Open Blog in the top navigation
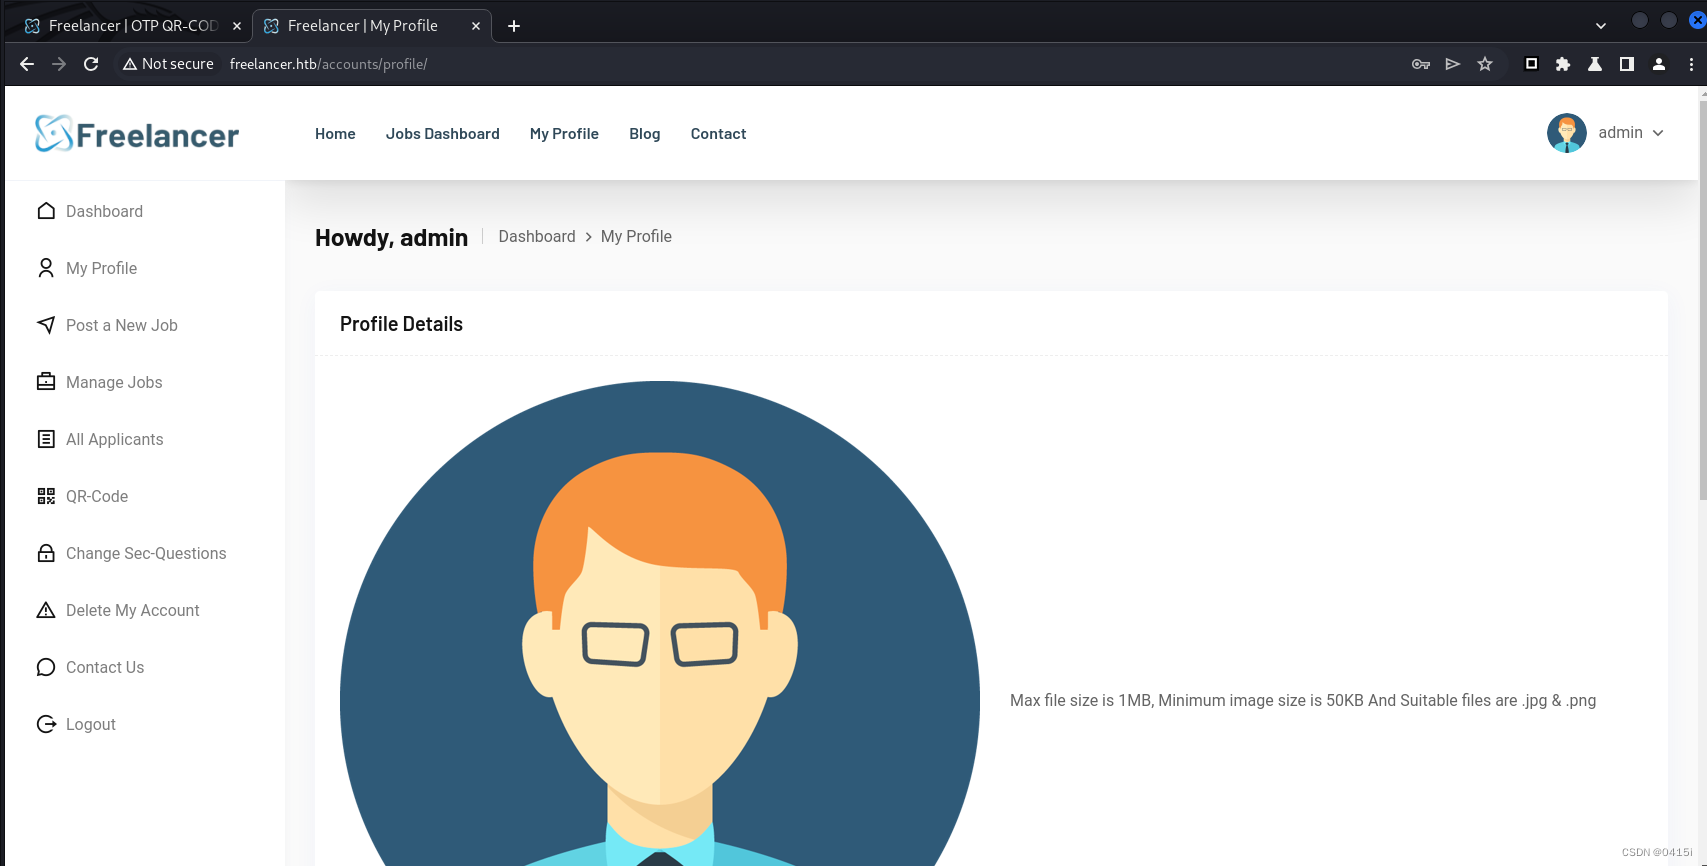 point(645,134)
